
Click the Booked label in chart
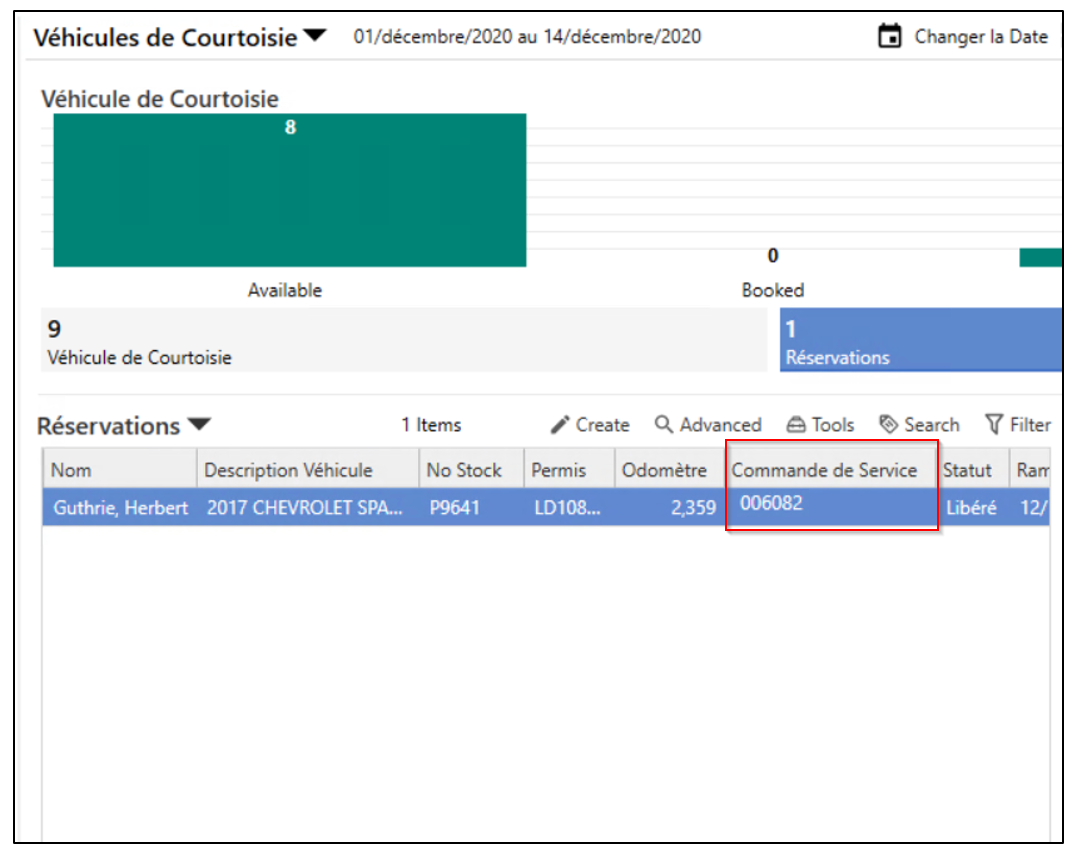[x=773, y=290]
